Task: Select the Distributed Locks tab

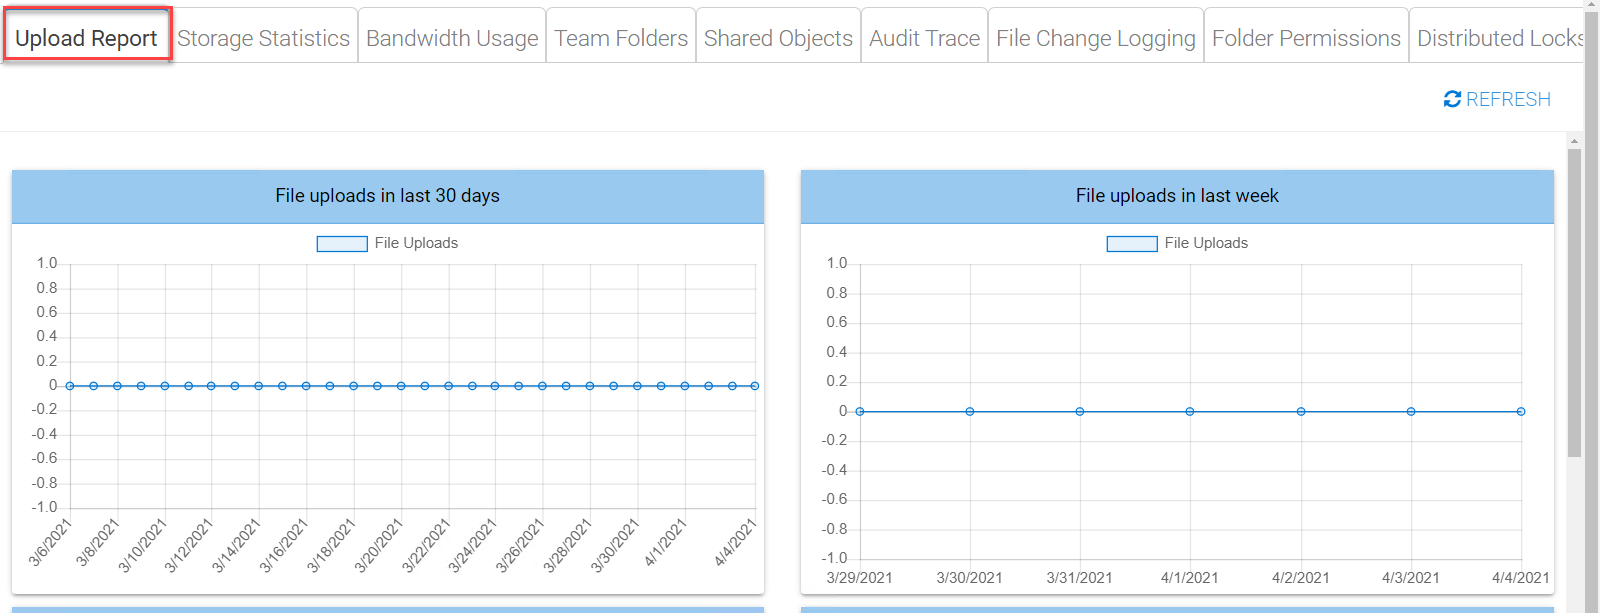Action: pos(1497,38)
